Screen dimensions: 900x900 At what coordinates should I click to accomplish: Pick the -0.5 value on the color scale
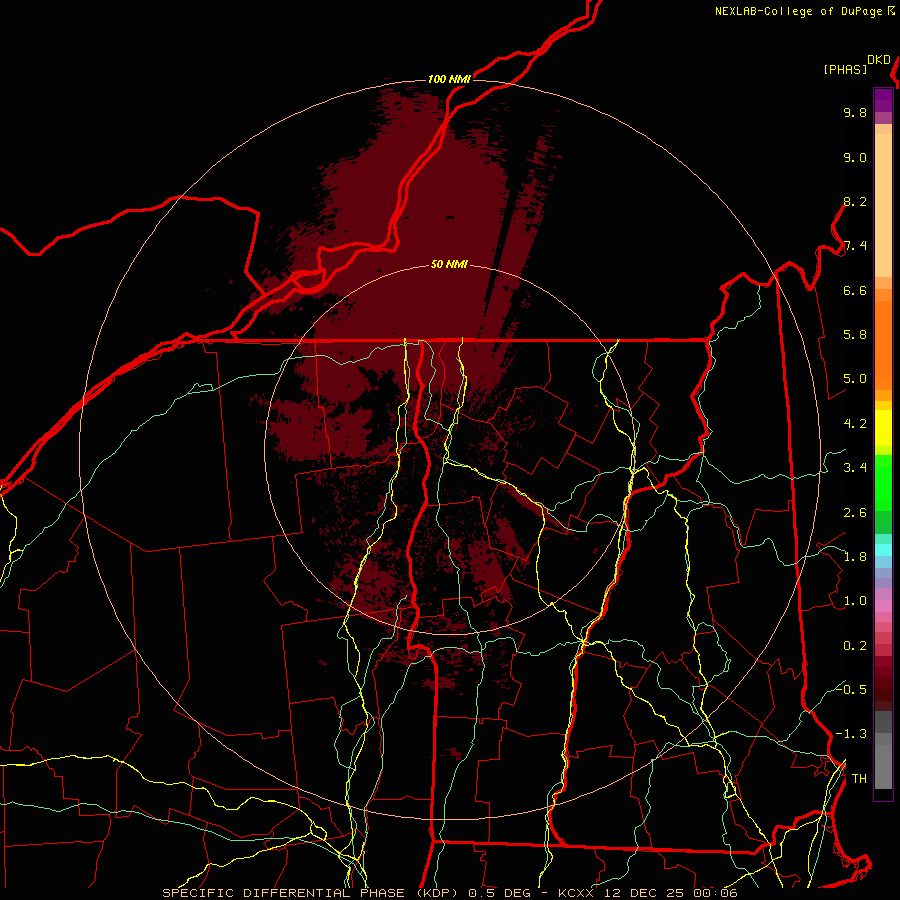851,689
